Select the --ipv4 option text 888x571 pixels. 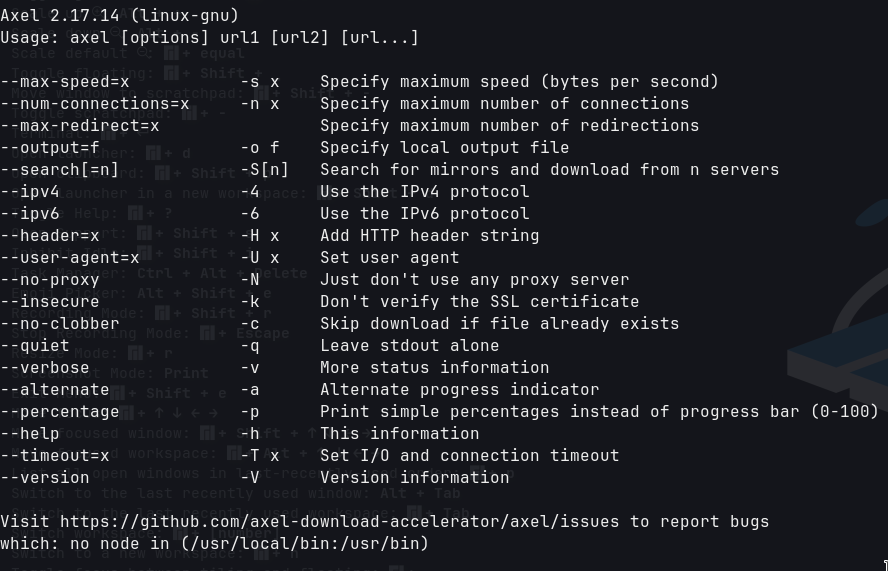(x=29, y=192)
